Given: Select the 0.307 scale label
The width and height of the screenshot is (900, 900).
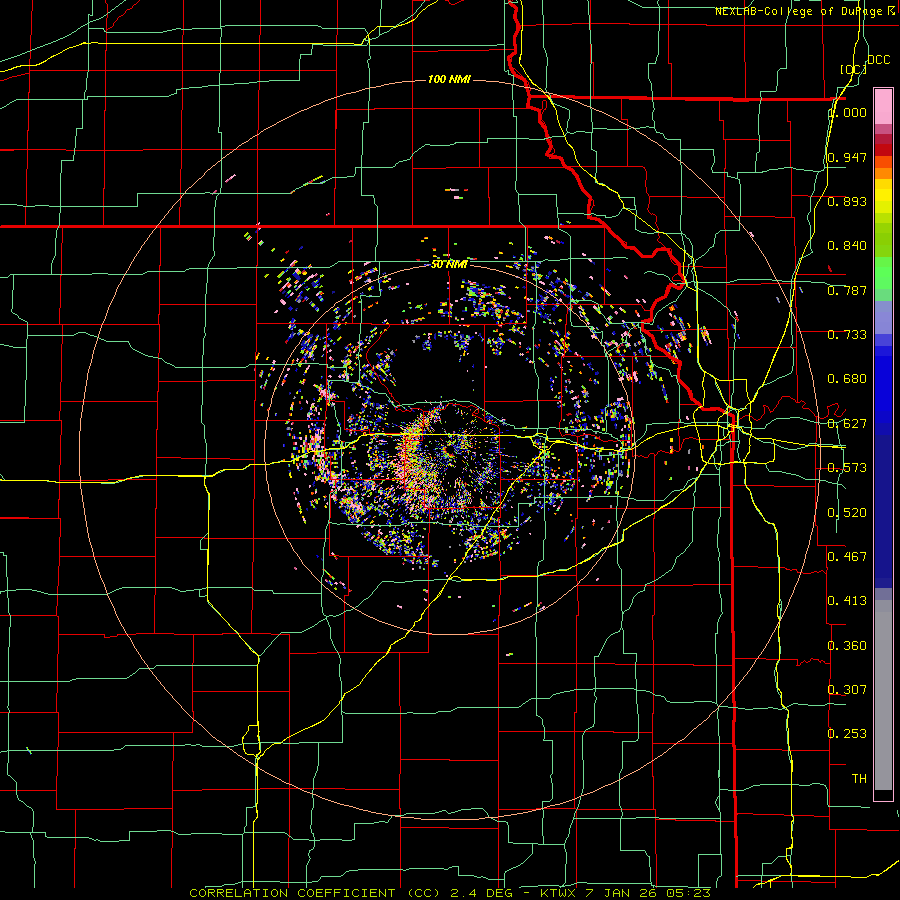Looking at the screenshot, I should [847, 689].
